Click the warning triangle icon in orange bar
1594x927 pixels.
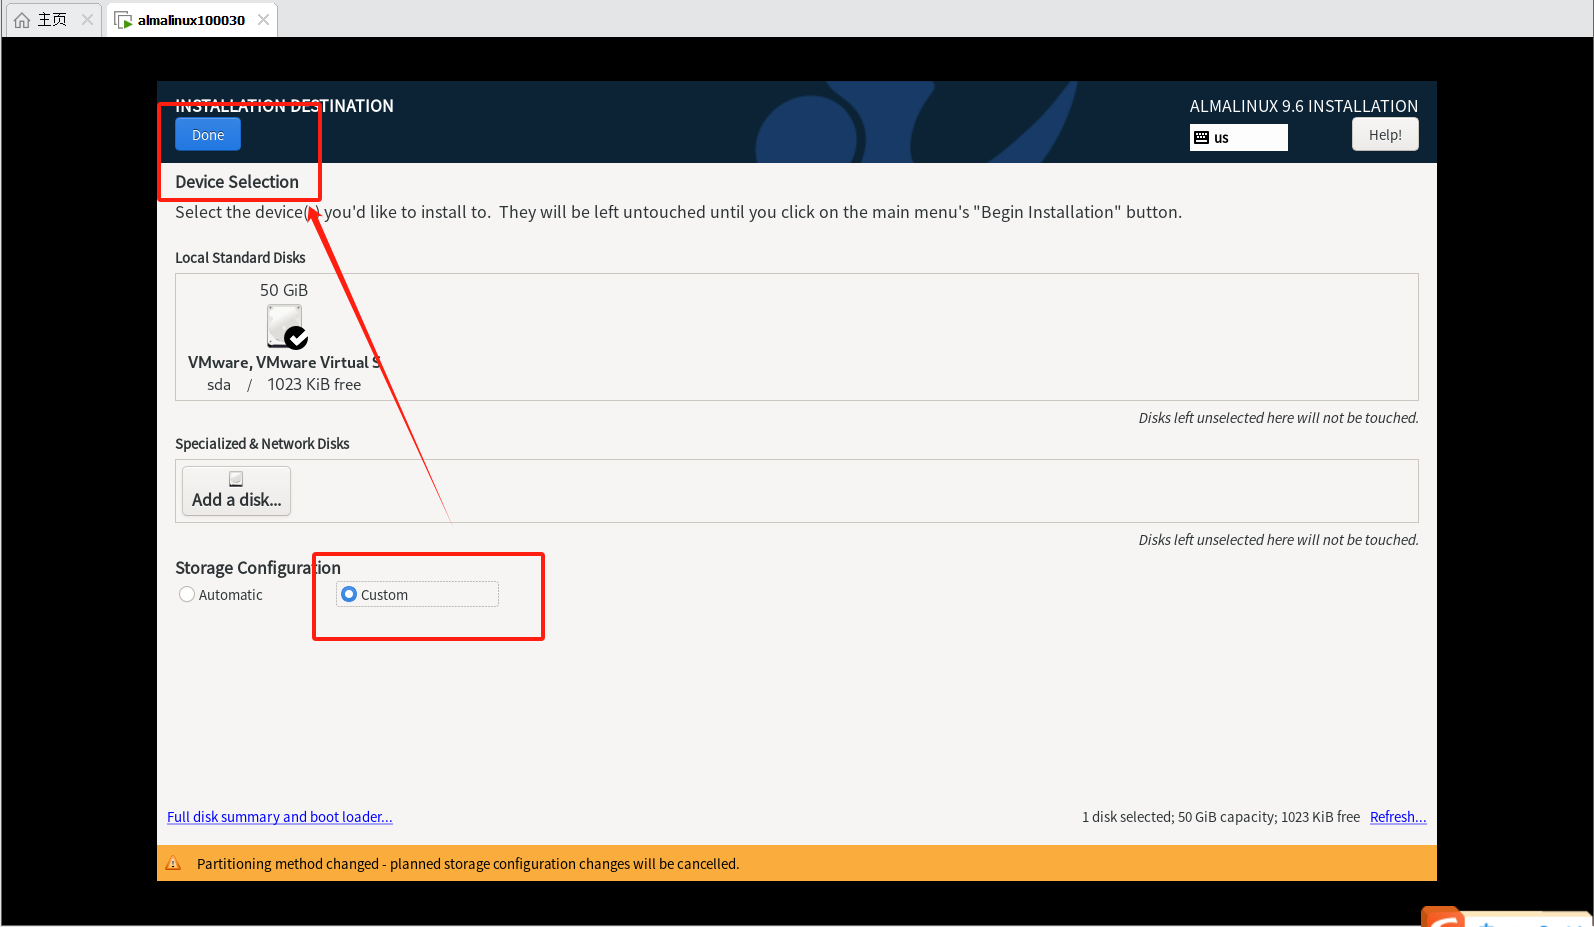point(173,863)
